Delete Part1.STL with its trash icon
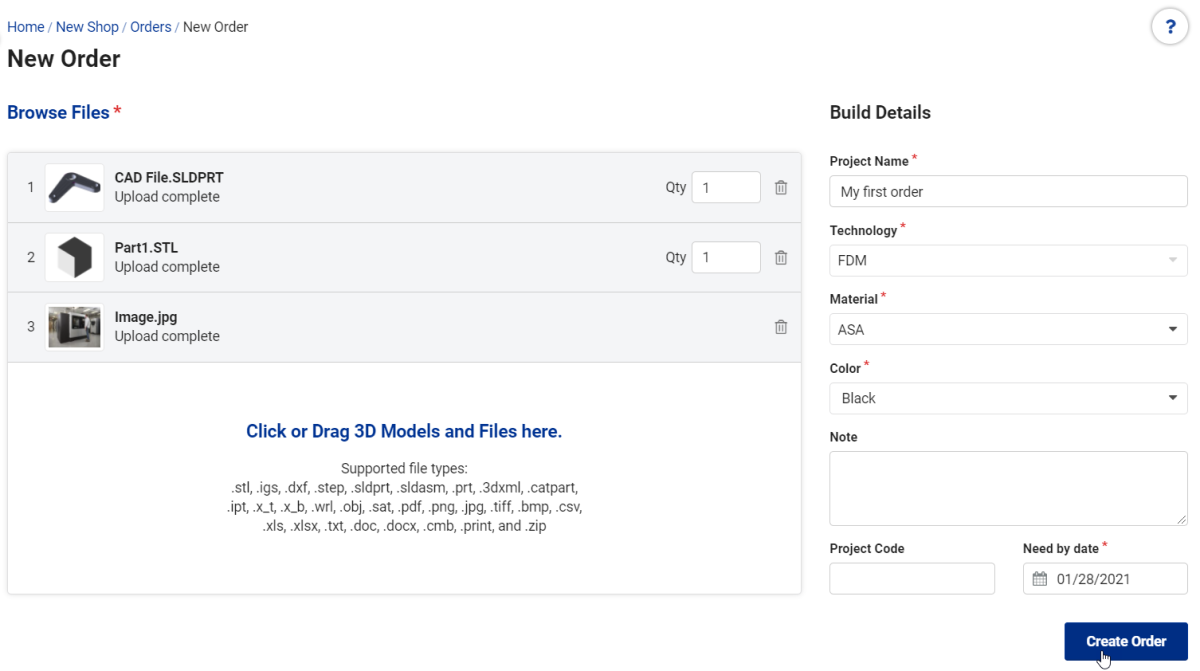Screen dimensions: 1200x671 pos(781,257)
